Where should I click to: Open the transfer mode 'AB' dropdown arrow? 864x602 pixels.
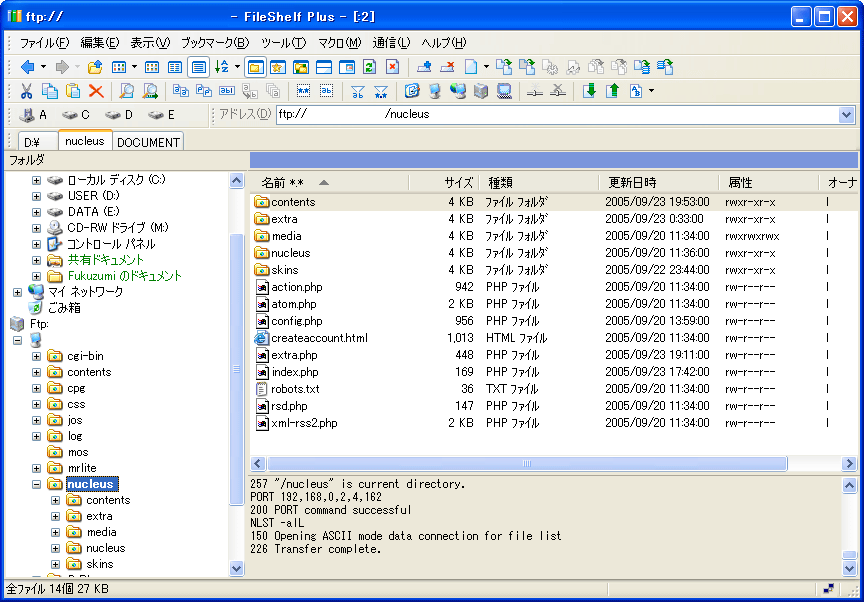pos(651,91)
